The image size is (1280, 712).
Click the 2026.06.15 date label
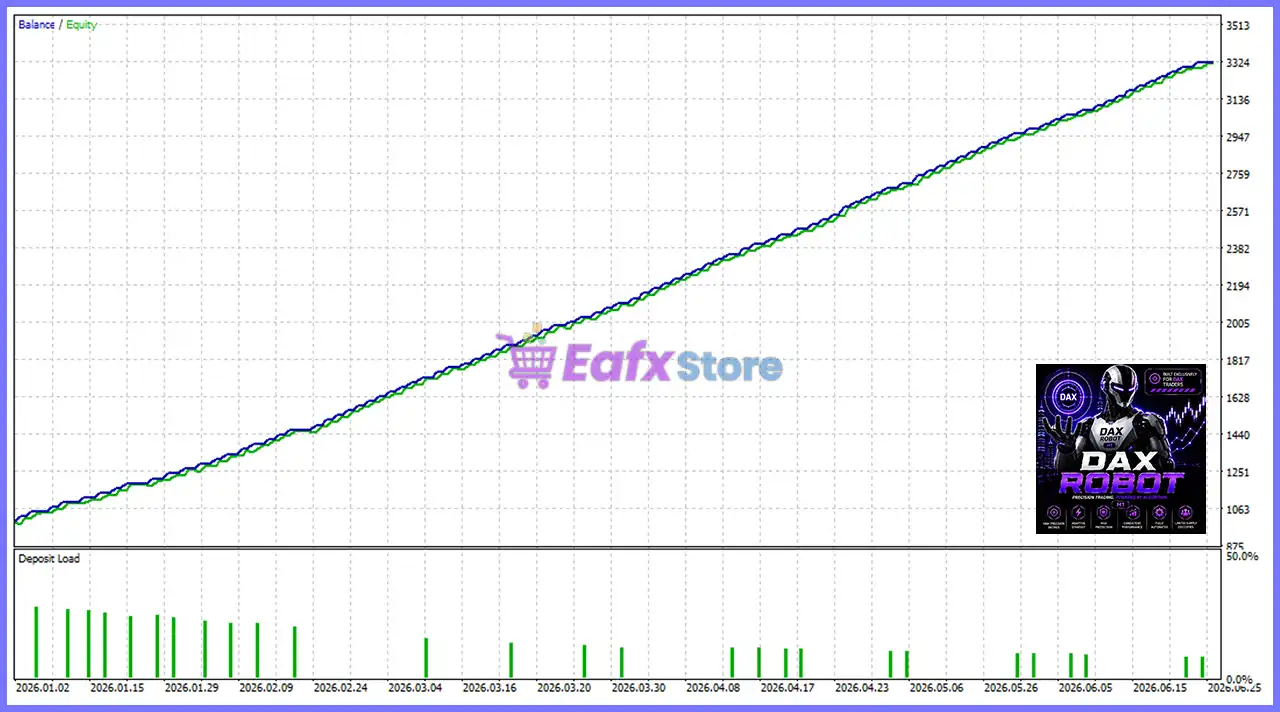tap(1160, 689)
